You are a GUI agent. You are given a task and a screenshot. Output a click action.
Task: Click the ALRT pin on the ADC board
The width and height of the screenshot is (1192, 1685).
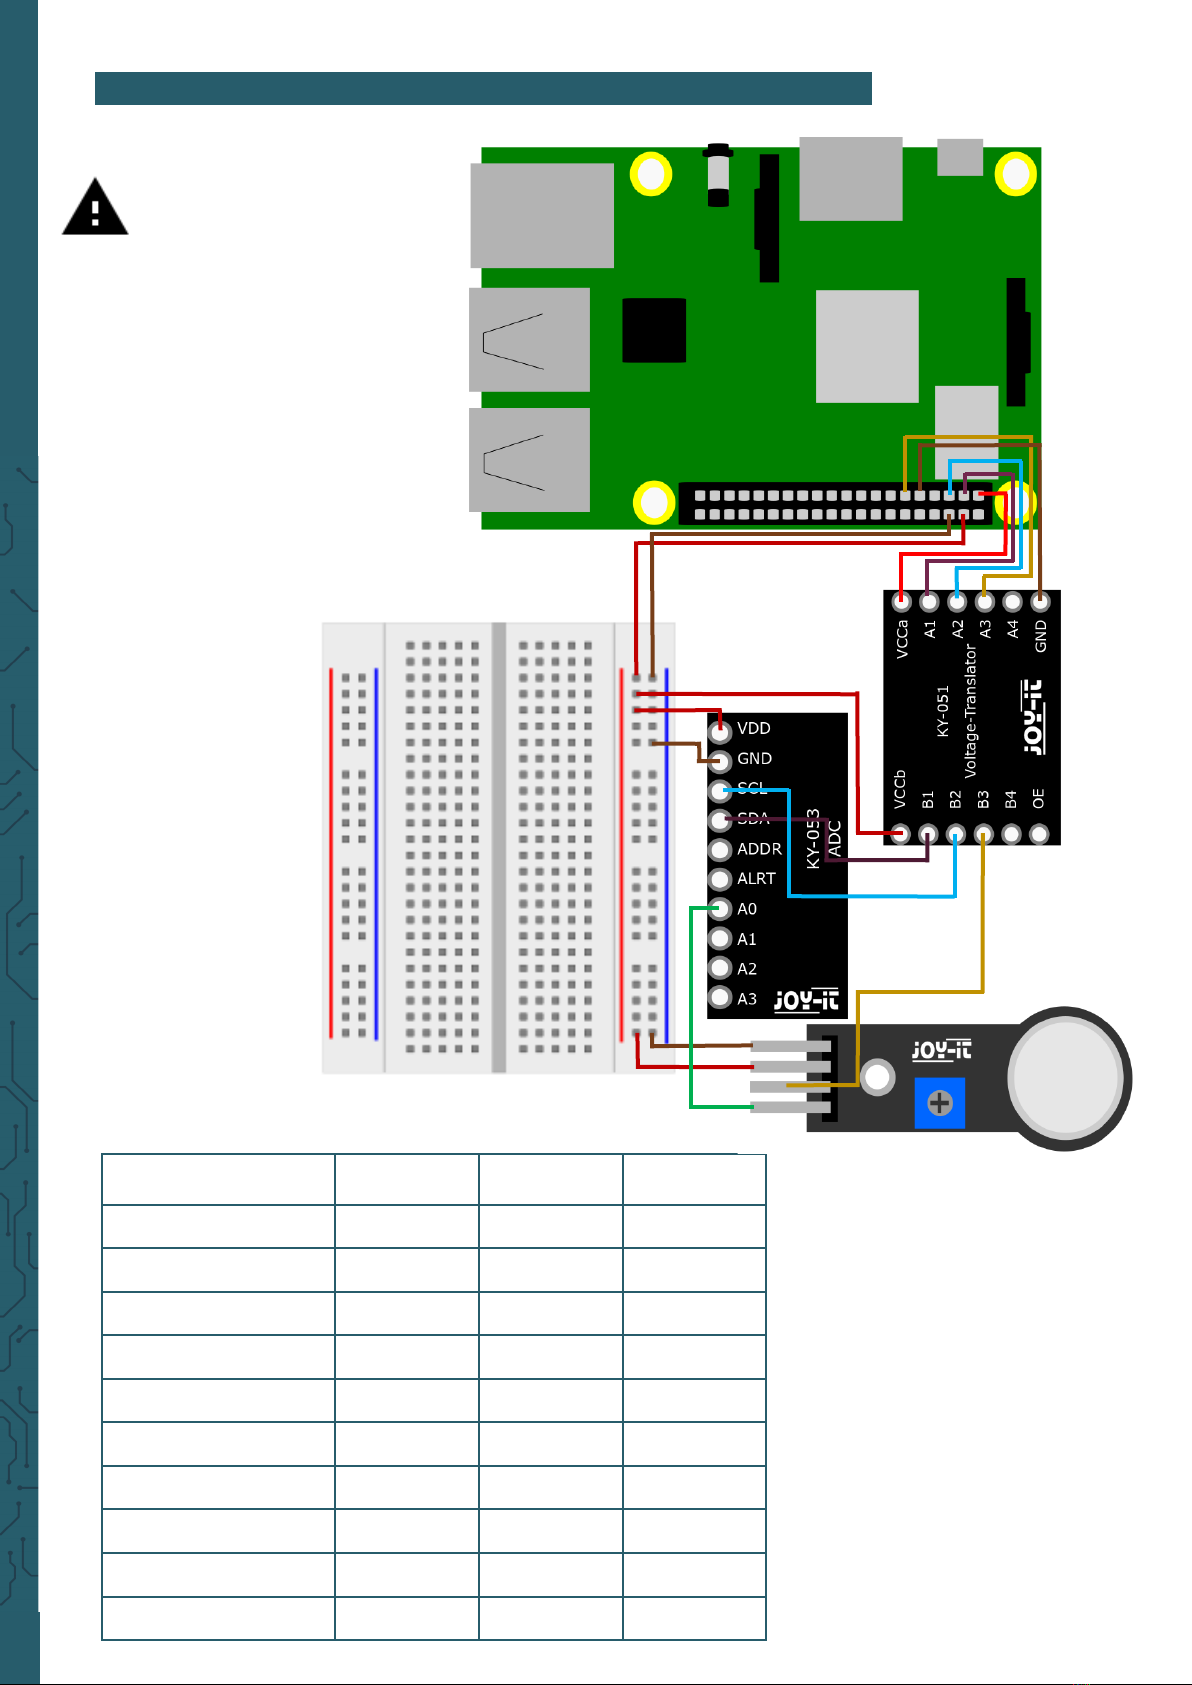(x=720, y=880)
